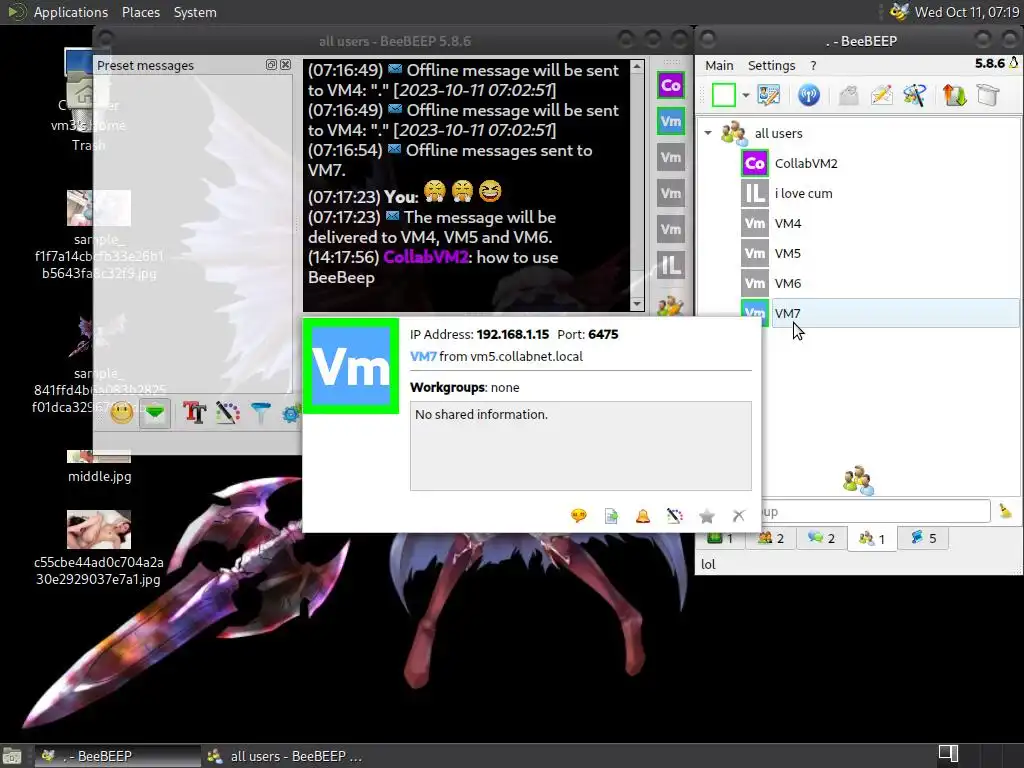Screen dimensions: 1024x768
Task: Click the blue Vm avatar in chat member strip
Action: 671,121
